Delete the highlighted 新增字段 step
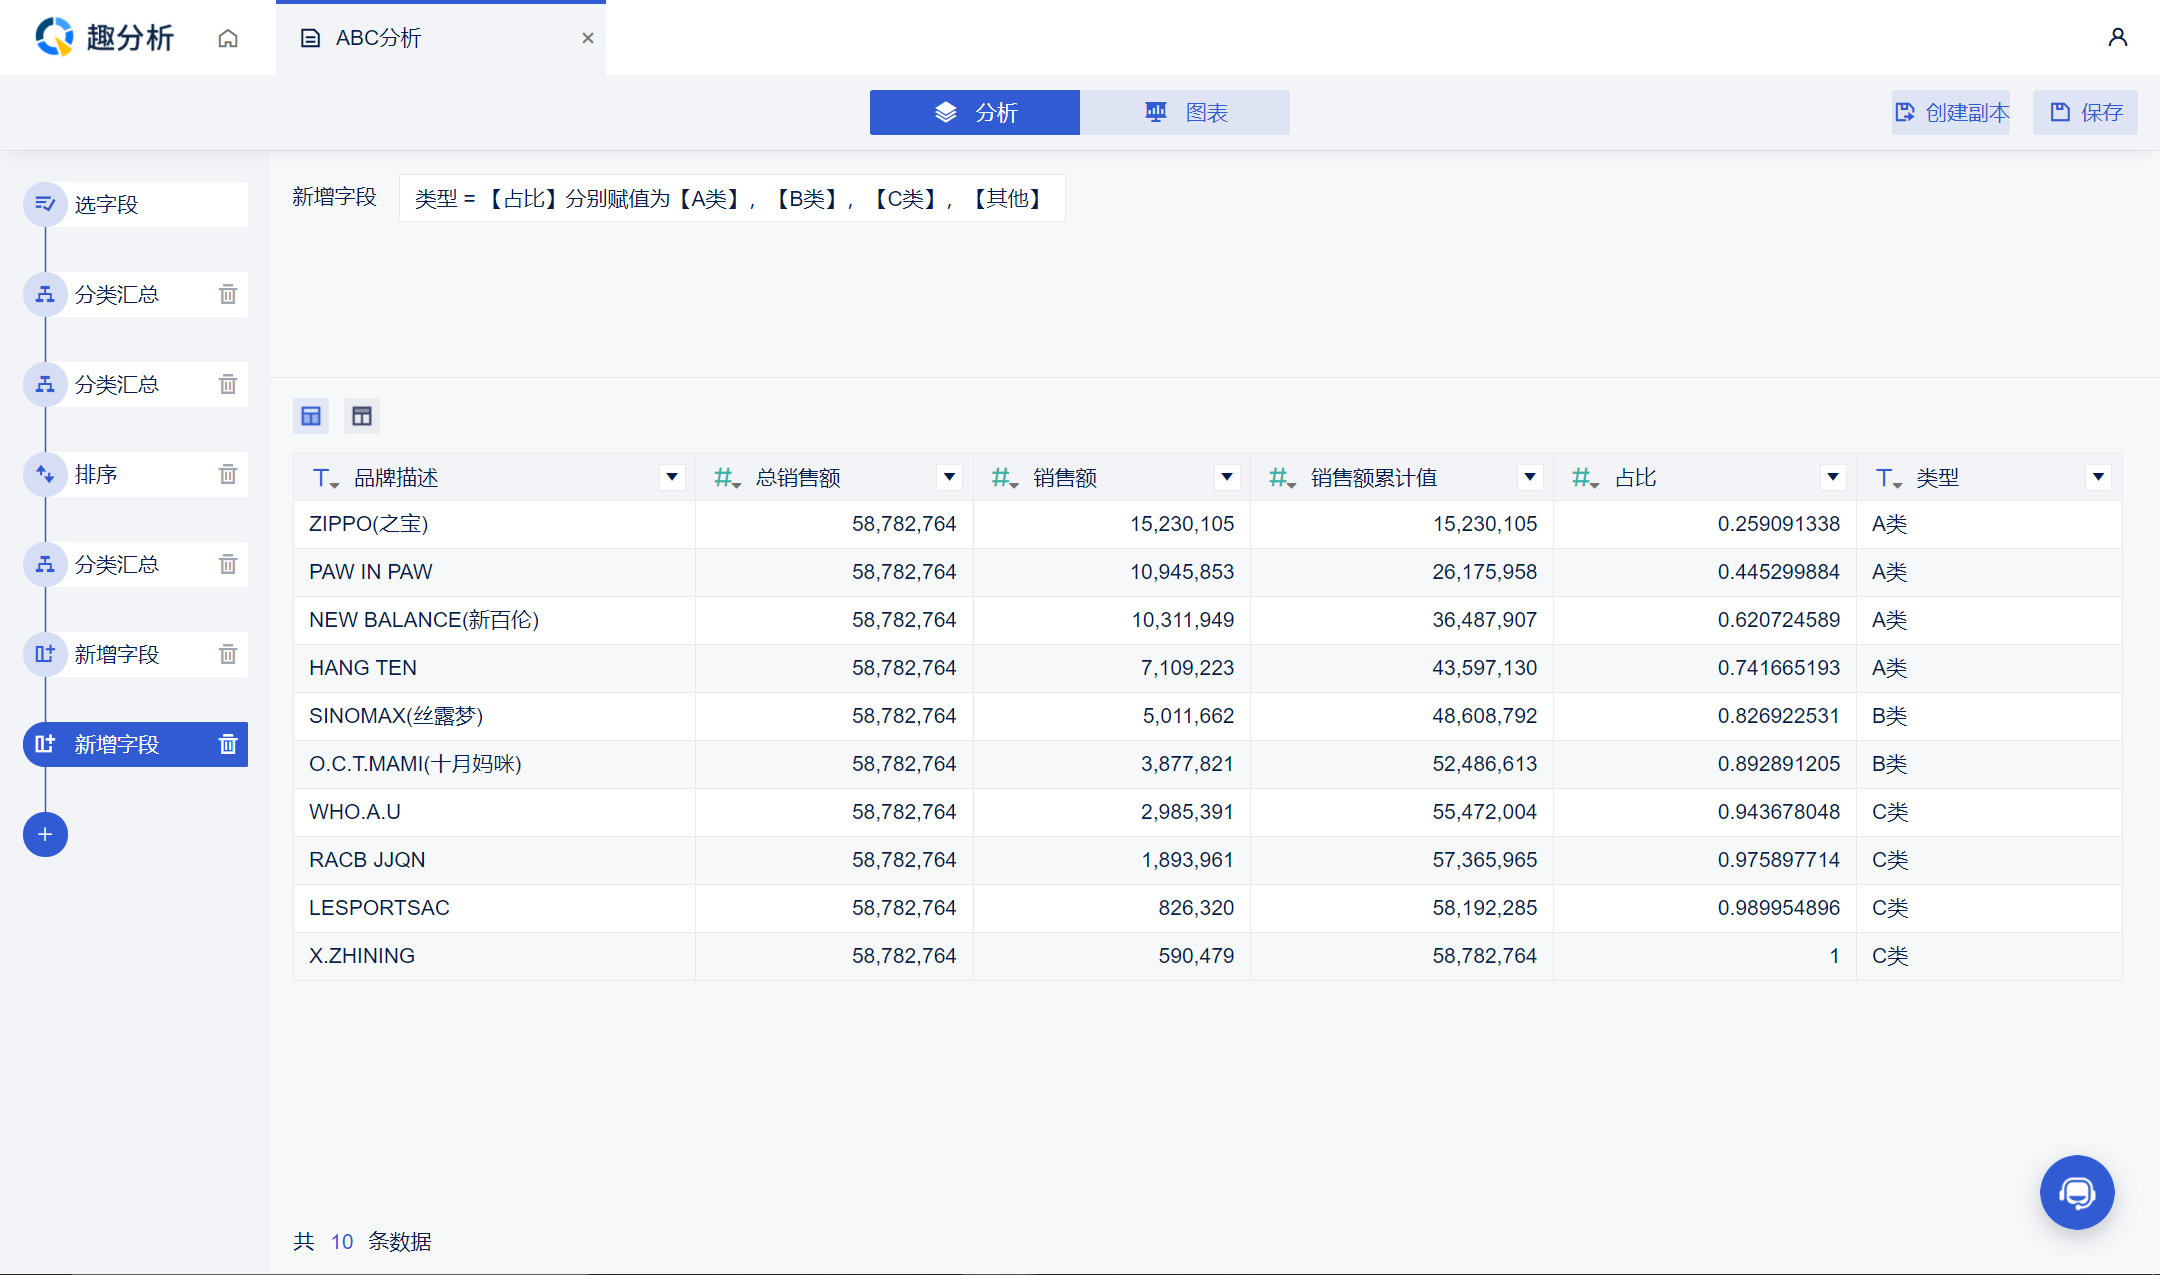2160x1275 pixels. [x=228, y=744]
